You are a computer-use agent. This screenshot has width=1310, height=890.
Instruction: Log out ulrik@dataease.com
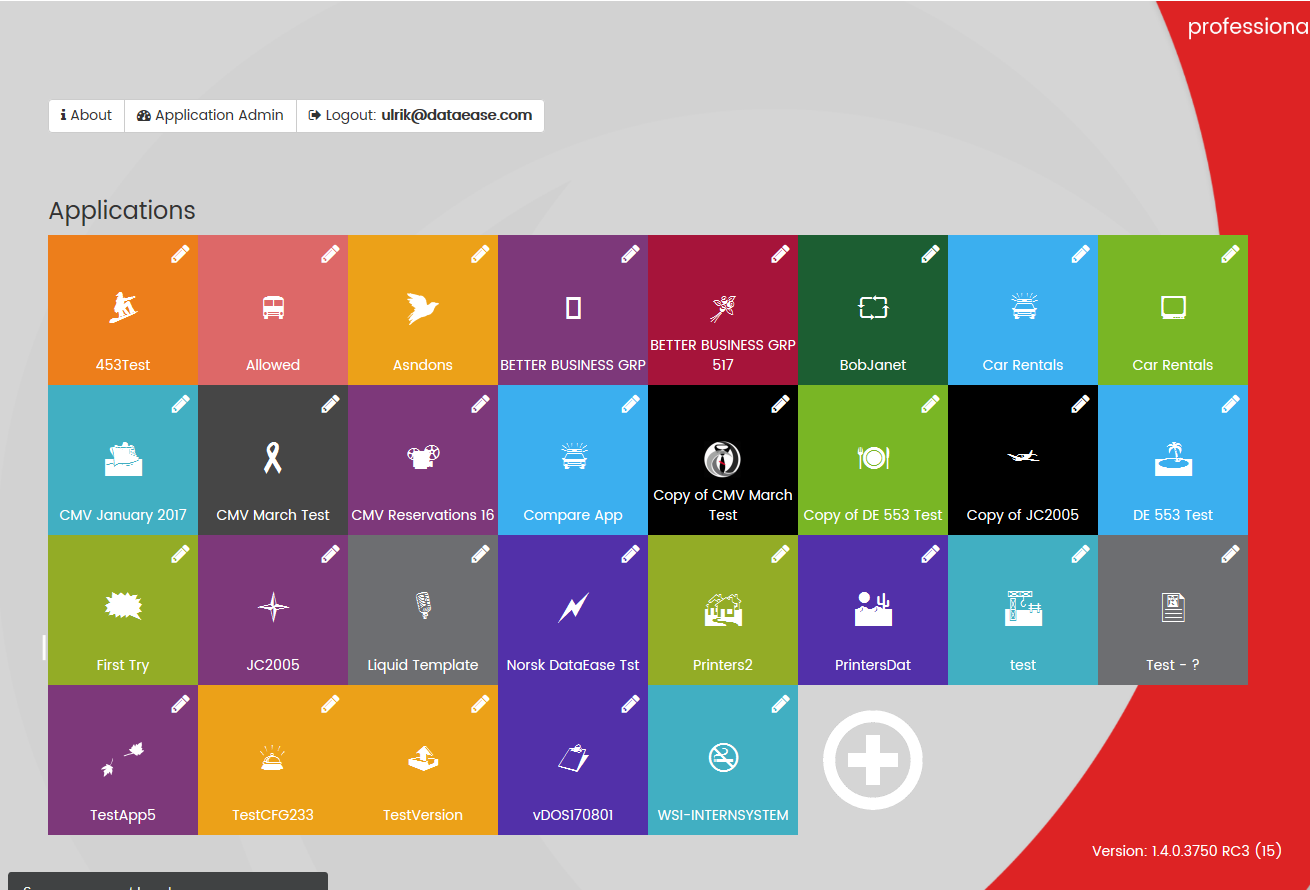(x=420, y=115)
